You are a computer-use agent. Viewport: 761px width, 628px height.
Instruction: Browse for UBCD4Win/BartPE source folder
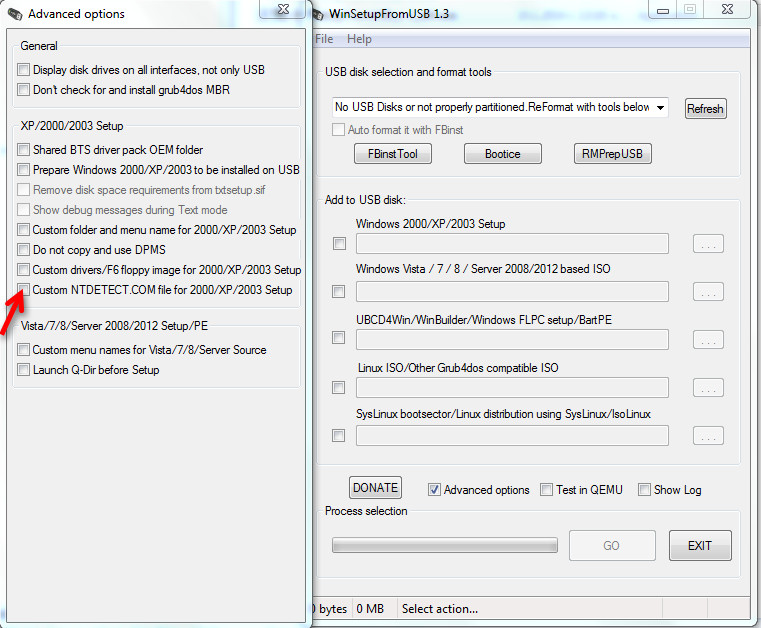pos(708,340)
